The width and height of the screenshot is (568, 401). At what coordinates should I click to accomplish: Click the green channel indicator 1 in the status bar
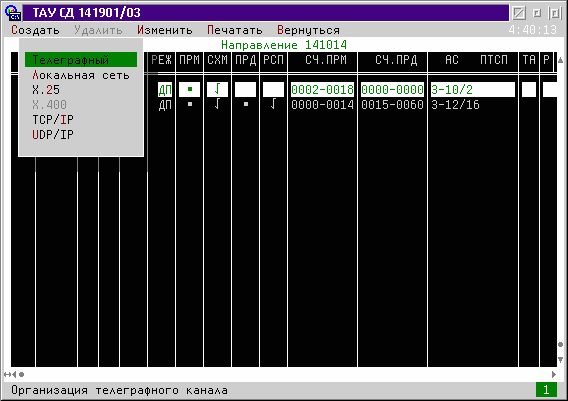click(x=546, y=390)
